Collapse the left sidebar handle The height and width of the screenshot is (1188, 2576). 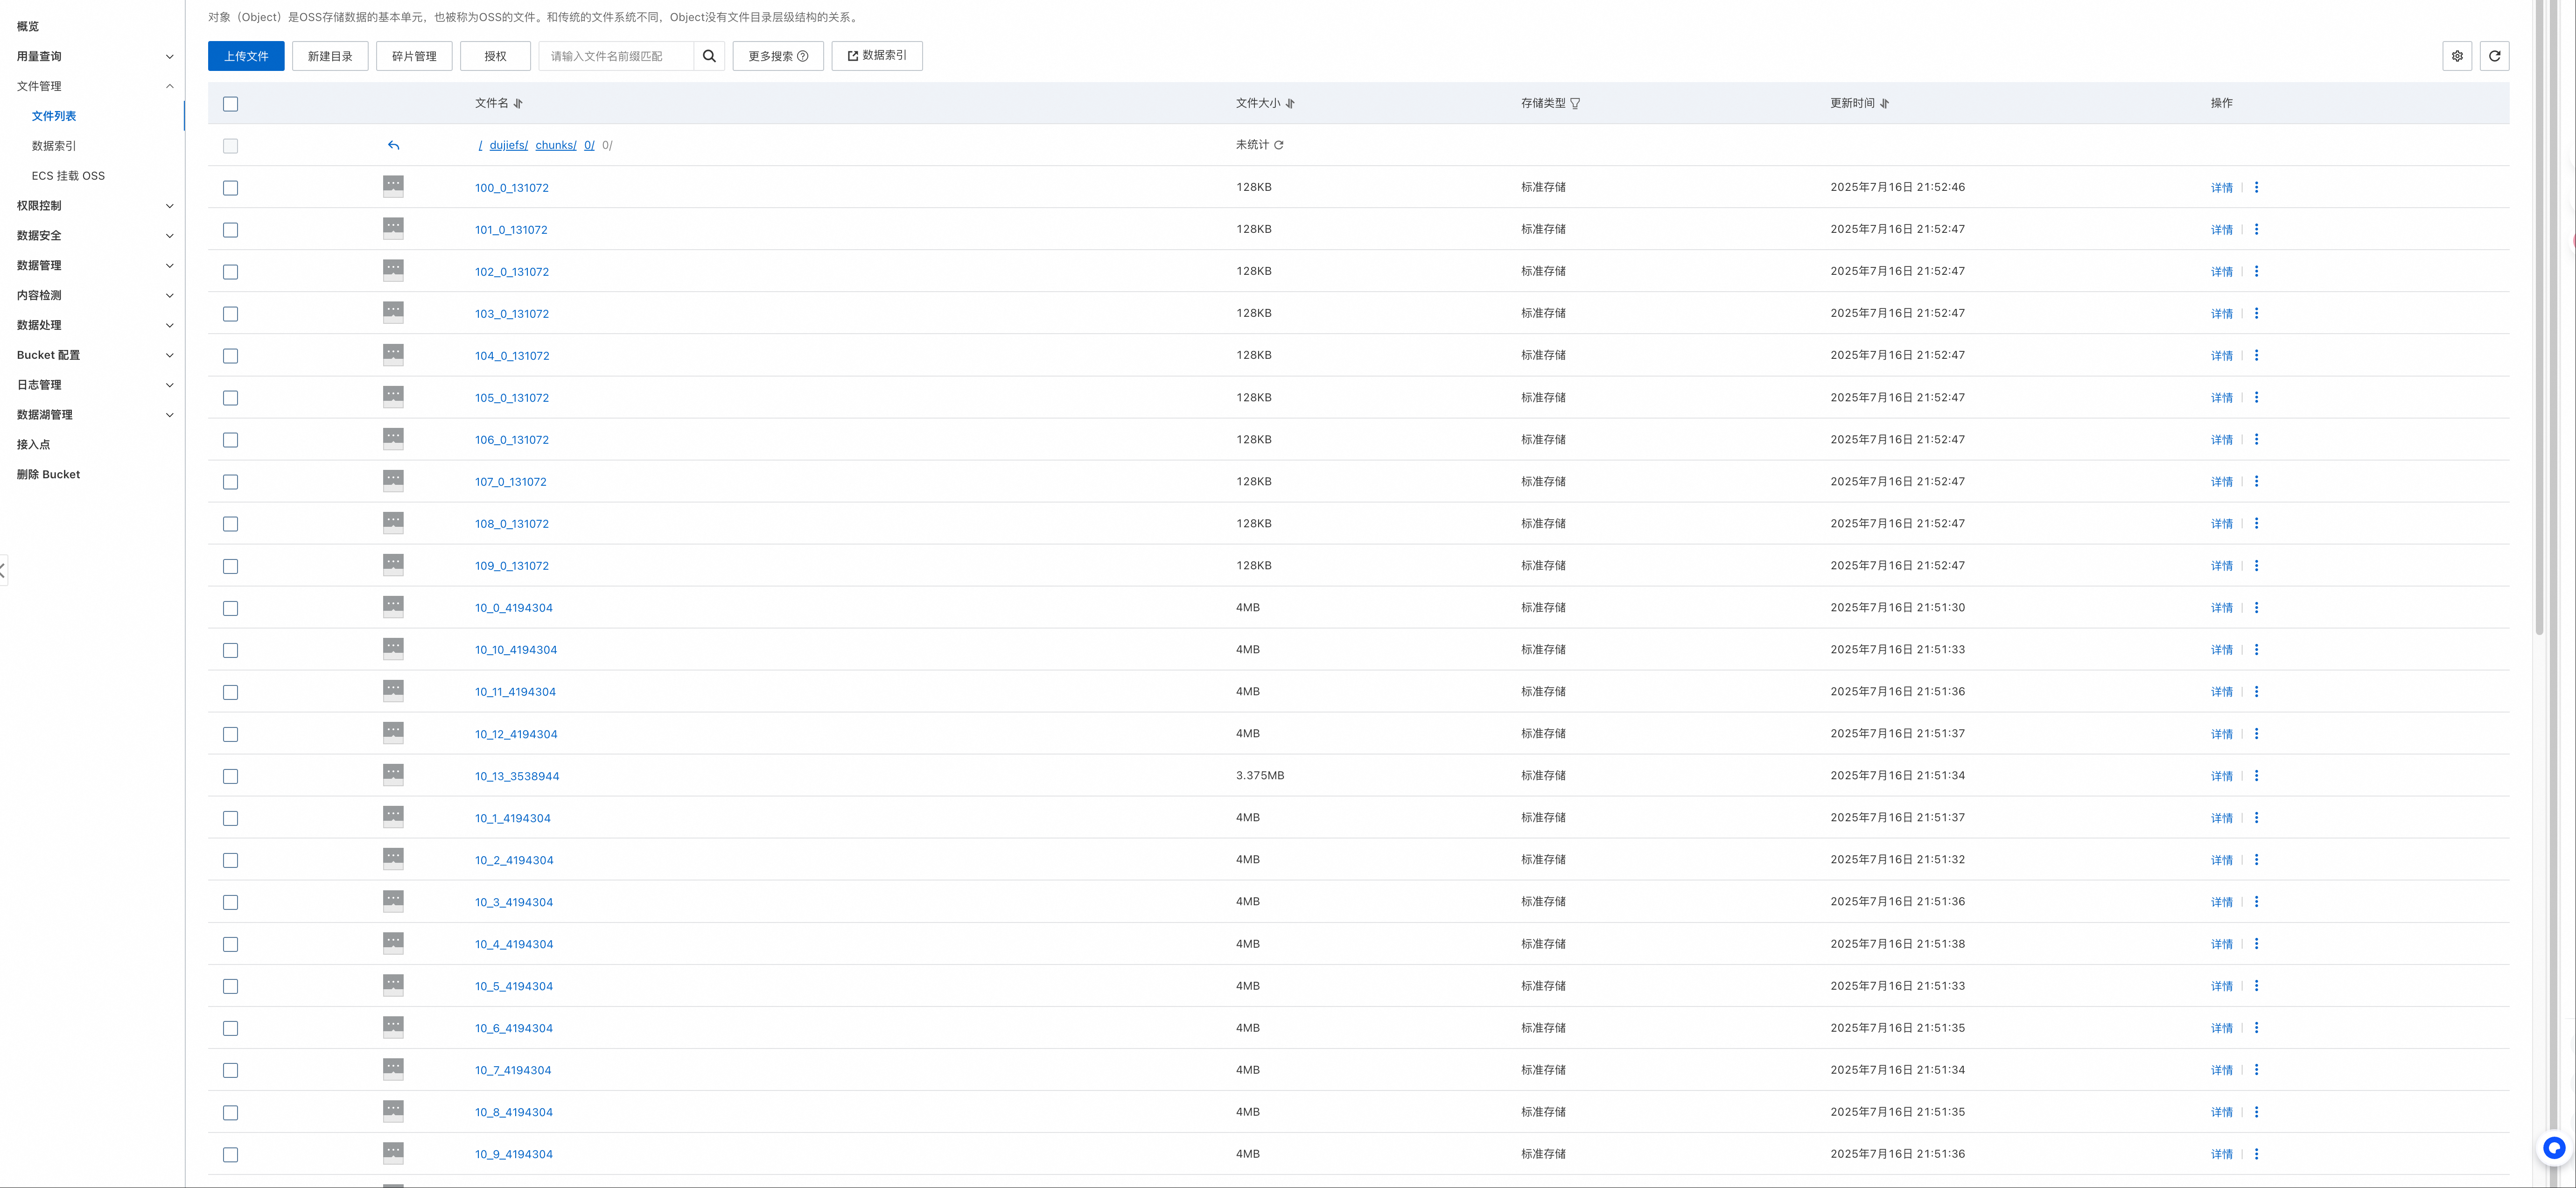[3, 570]
